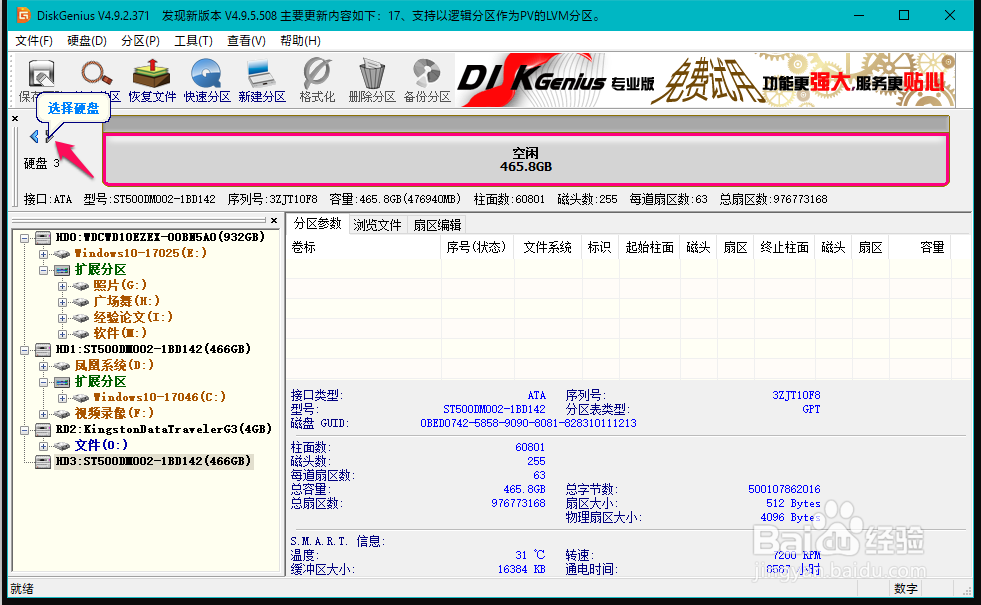Viewport: 981px width, 605px height.
Task: Select the 465.8GB 空闲 free space bar
Action: 526,160
